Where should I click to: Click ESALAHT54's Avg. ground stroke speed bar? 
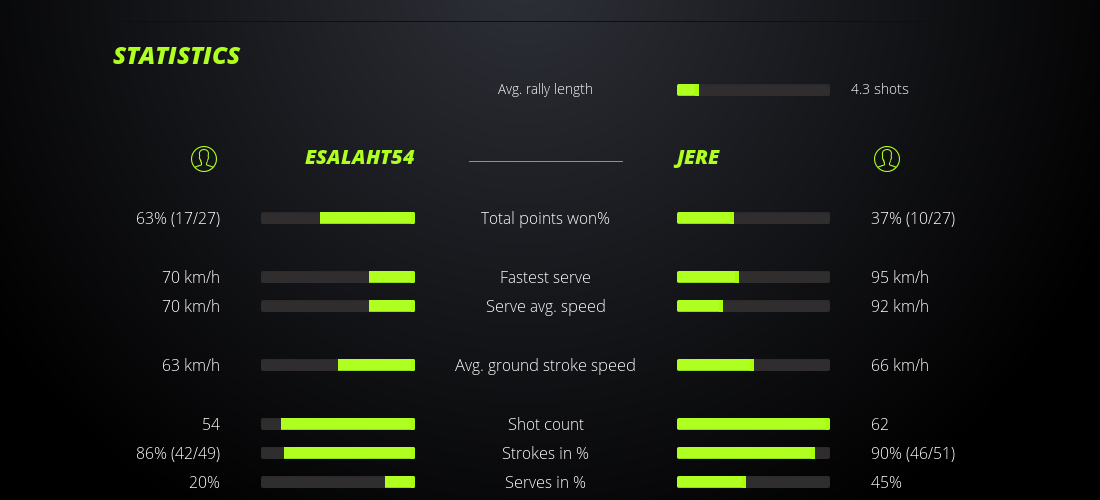point(338,365)
